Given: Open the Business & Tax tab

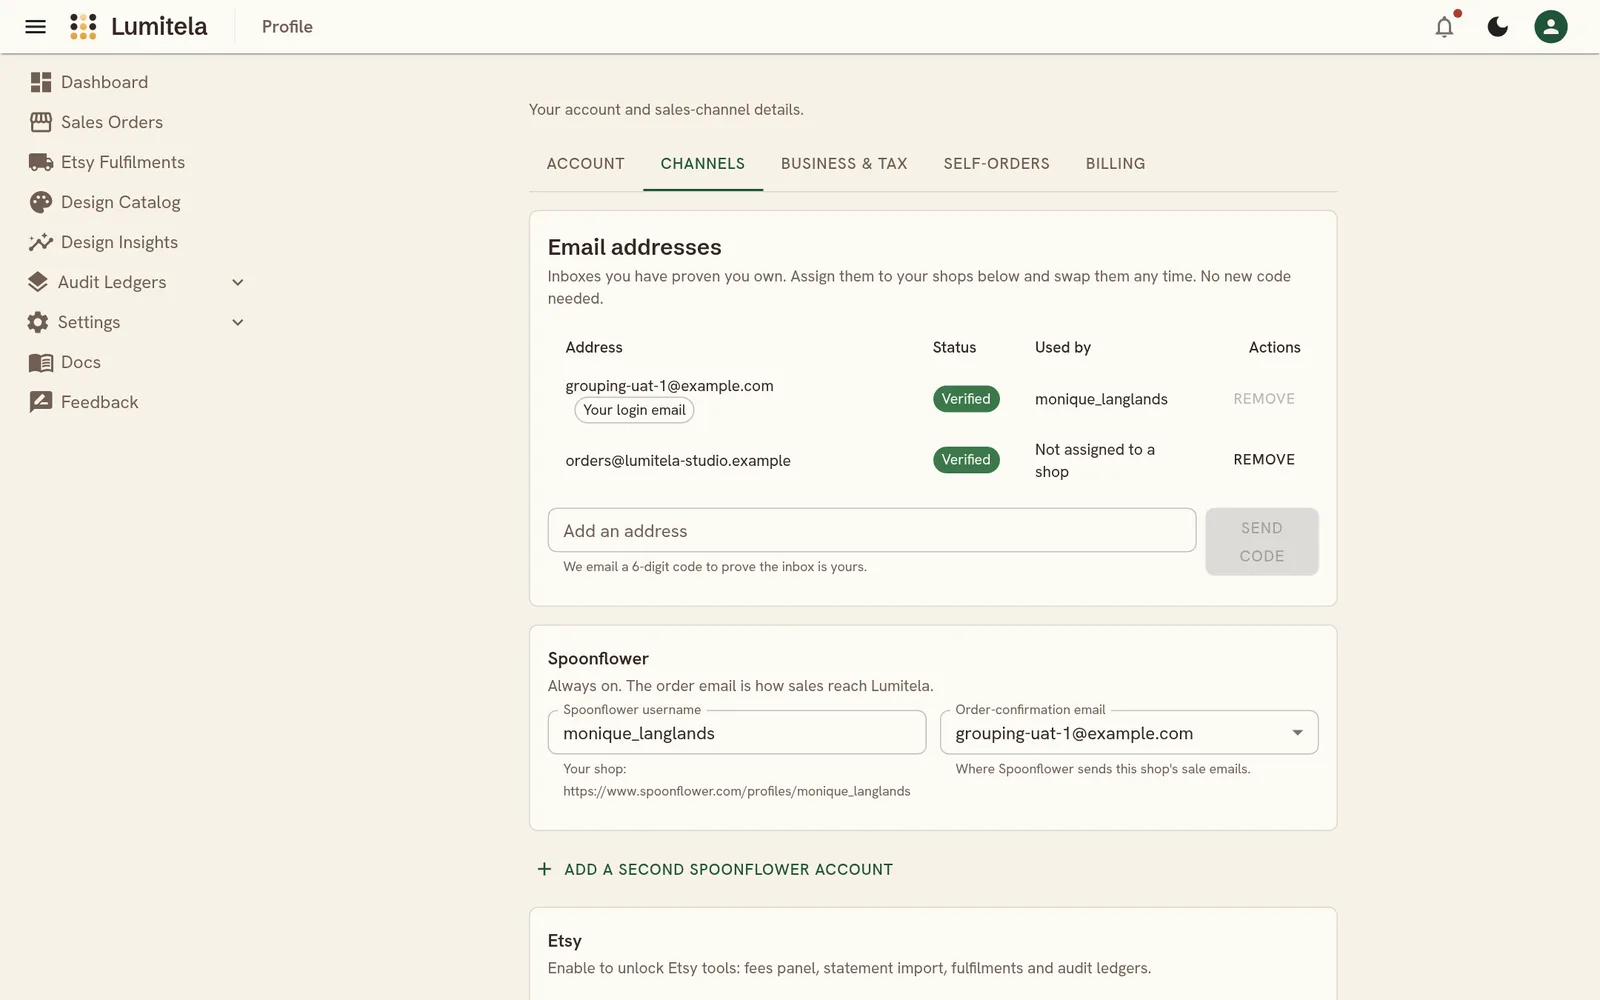Looking at the screenshot, I should [844, 163].
